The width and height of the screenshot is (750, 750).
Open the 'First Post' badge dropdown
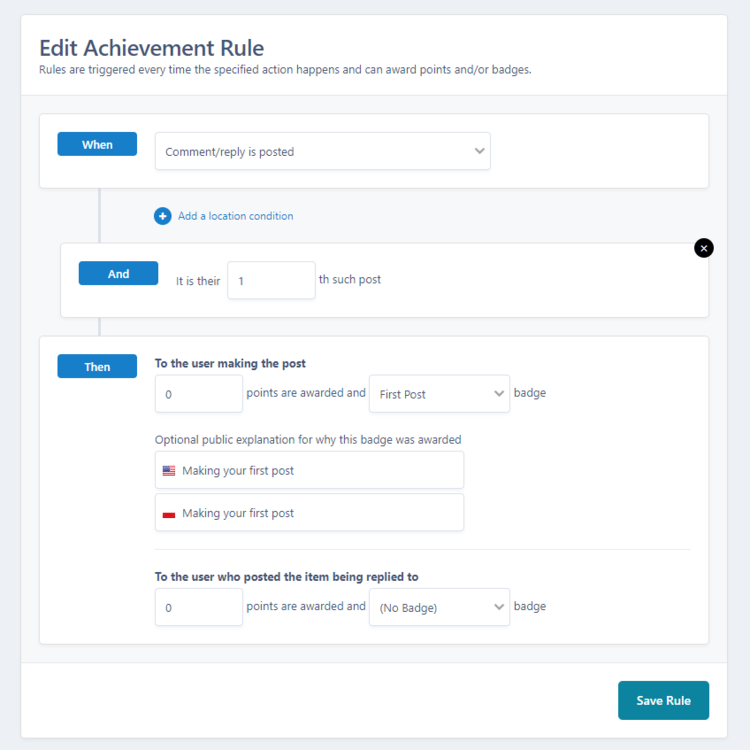point(439,394)
